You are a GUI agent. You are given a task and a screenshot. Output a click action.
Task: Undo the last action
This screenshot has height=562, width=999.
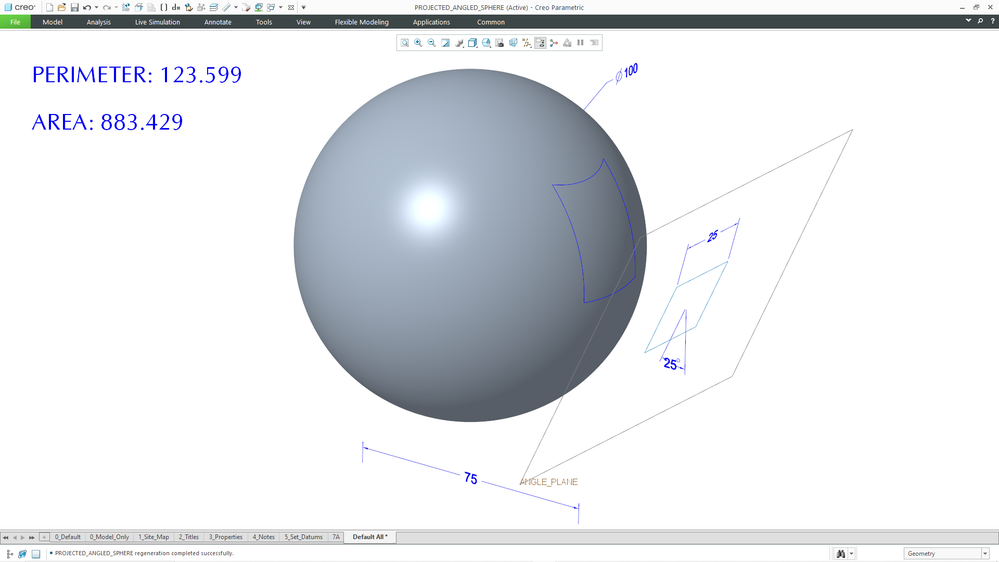[87, 8]
